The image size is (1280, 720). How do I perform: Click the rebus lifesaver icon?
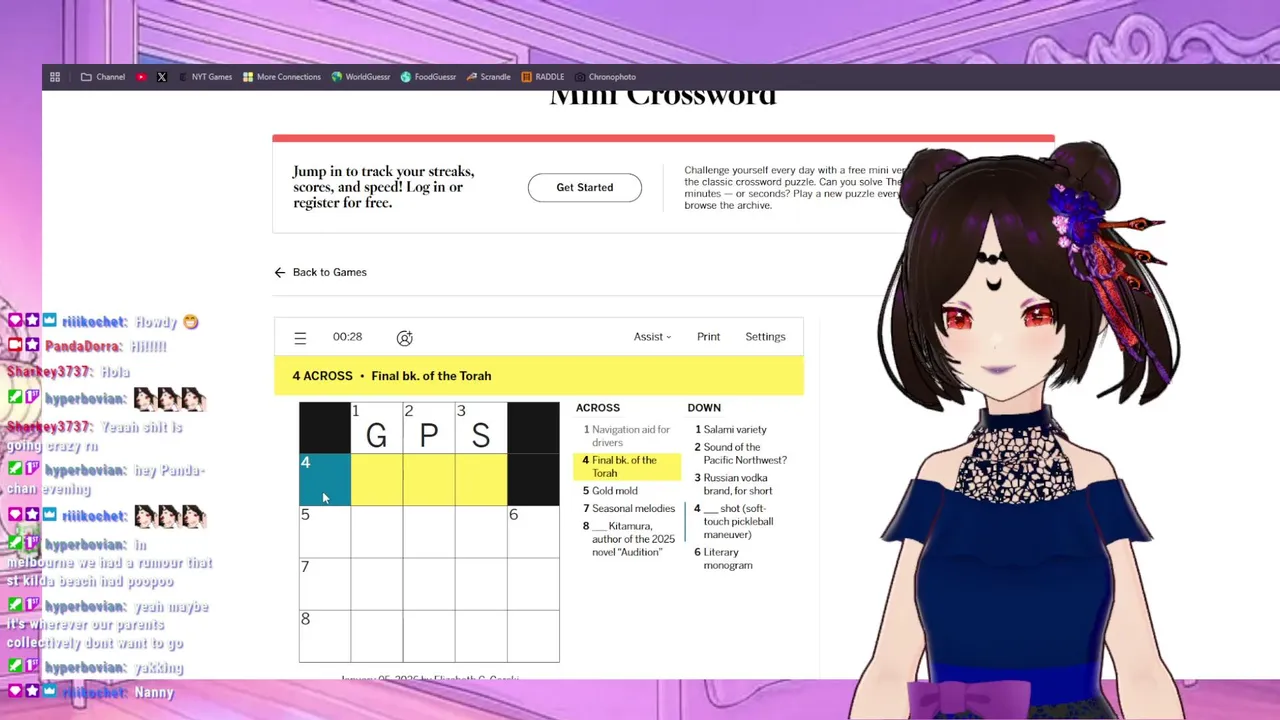pyautogui.click(x=404, y=338)
